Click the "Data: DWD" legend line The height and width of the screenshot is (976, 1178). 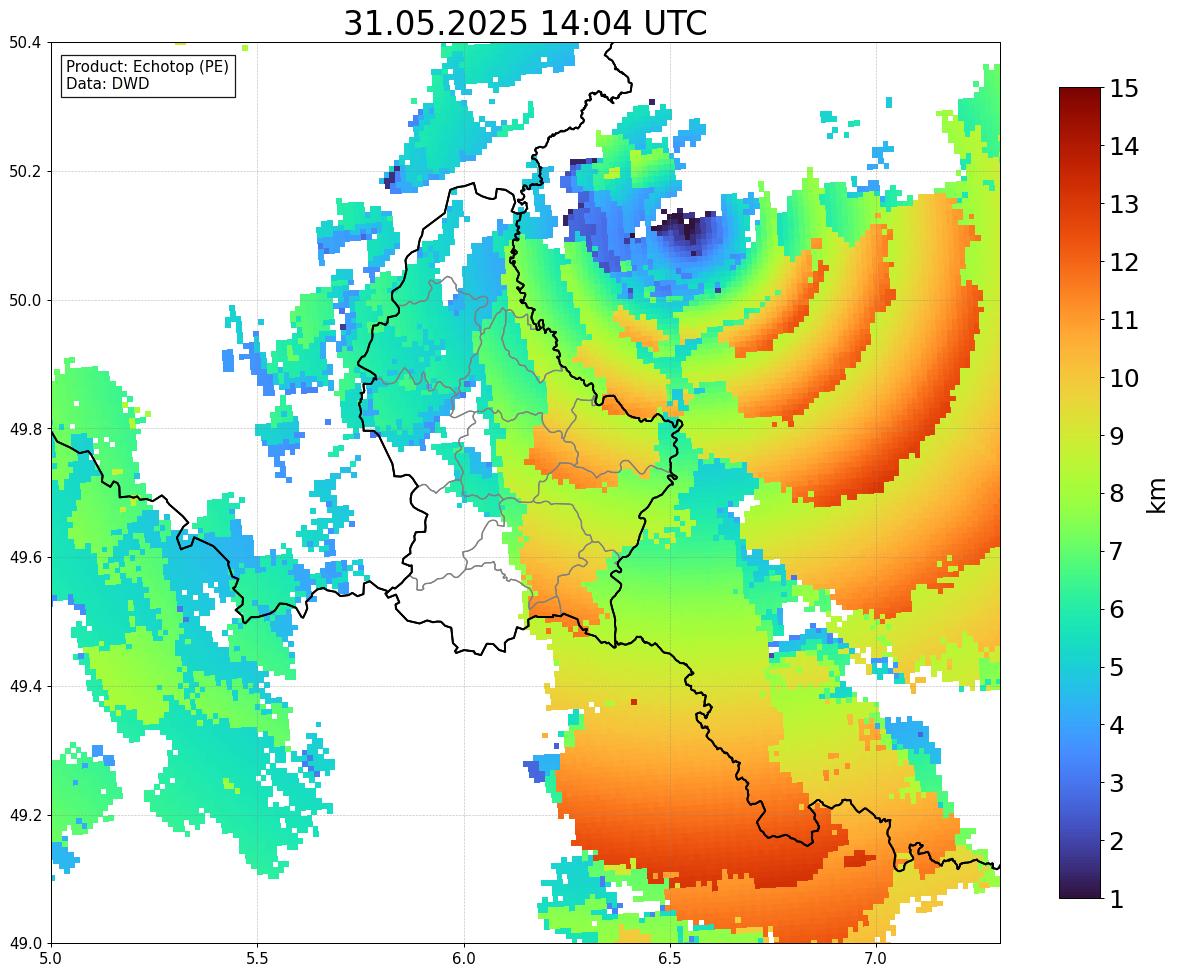click(107, 83)
